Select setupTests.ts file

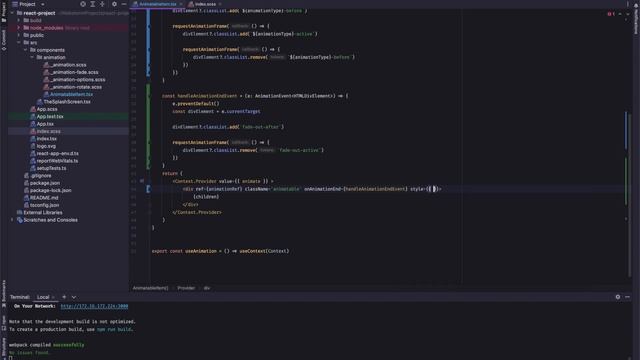(x=51, y=168)
